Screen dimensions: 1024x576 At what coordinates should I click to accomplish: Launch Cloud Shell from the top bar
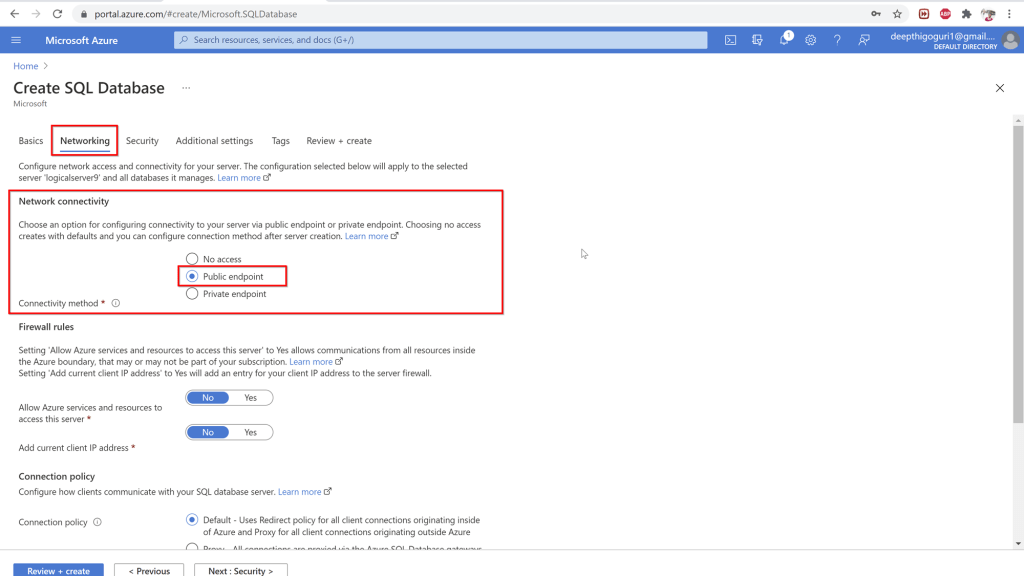731,40
